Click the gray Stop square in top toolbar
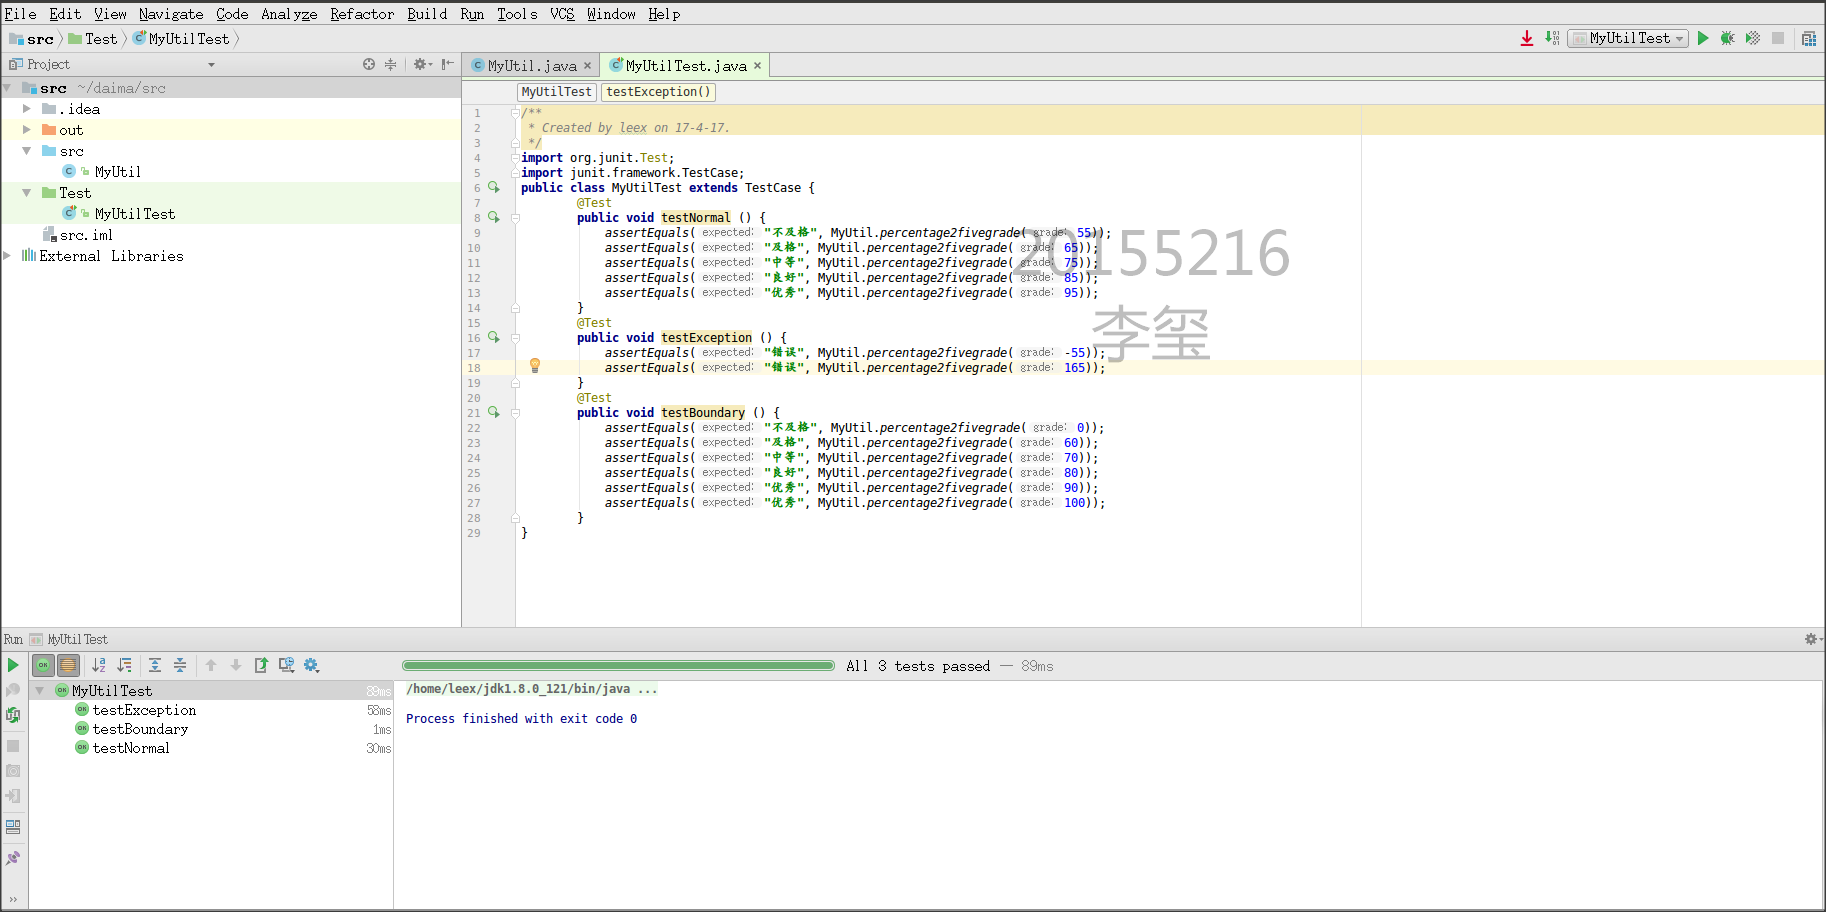Viewport: 1826px width, 912px height. (x=1778, y=38)
